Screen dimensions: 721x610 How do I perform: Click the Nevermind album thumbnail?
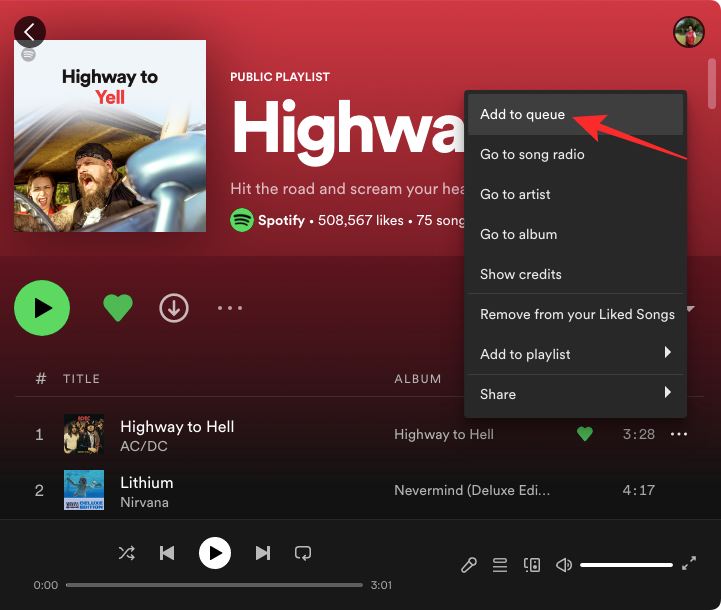pos(84,490)
